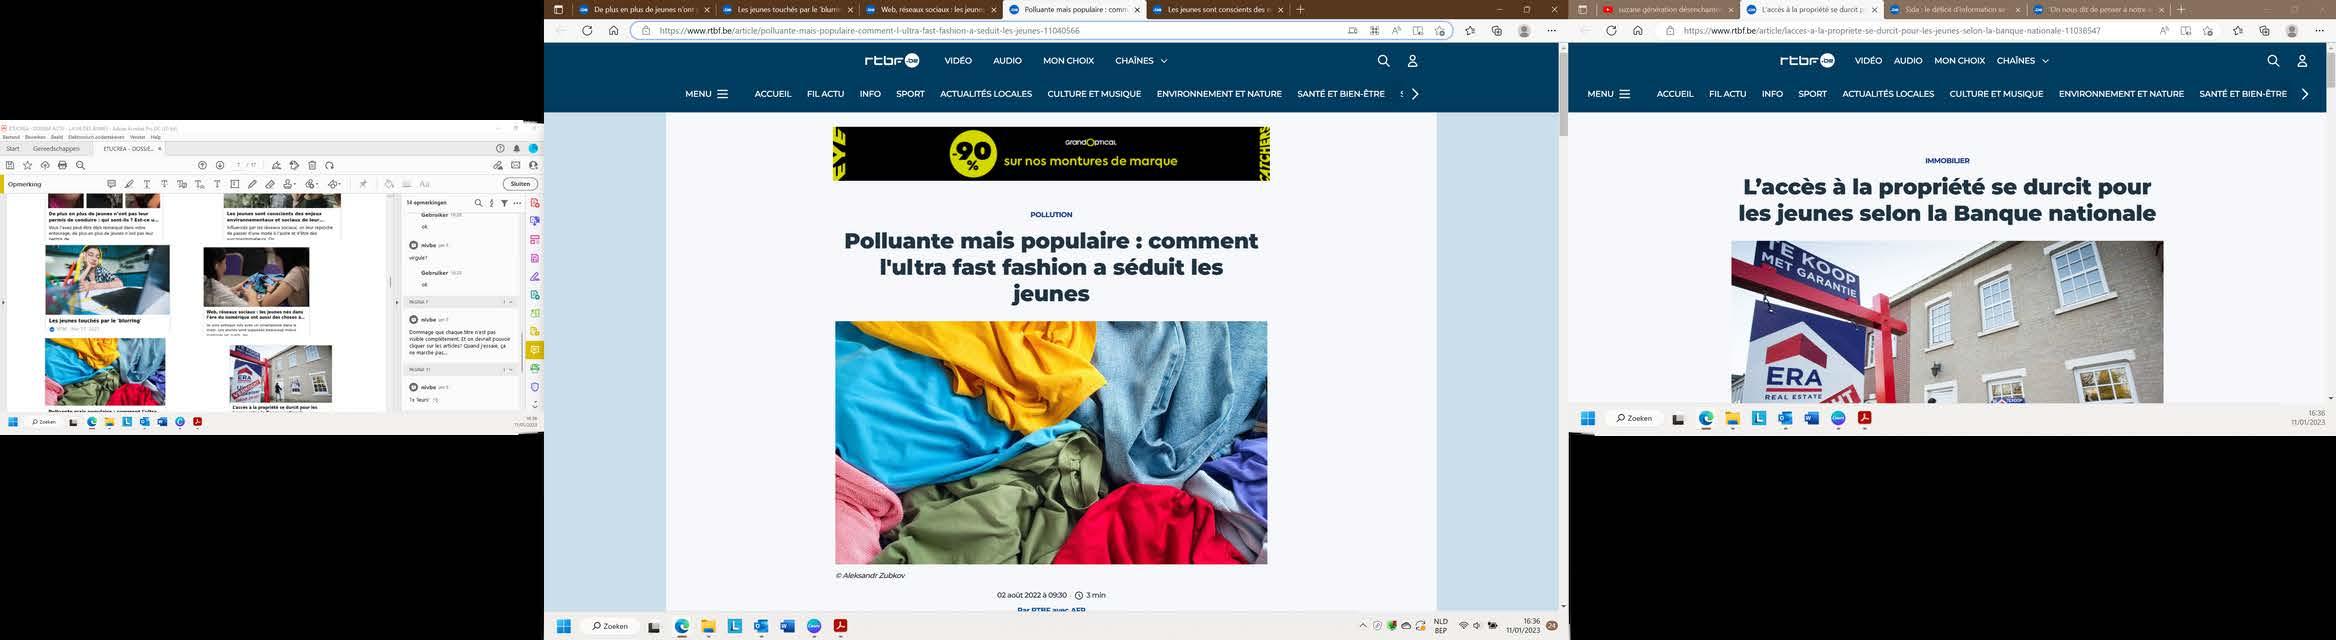Go to previous page arrow in Acrobat
2336x640 pixels.
(x=202, y=165)
